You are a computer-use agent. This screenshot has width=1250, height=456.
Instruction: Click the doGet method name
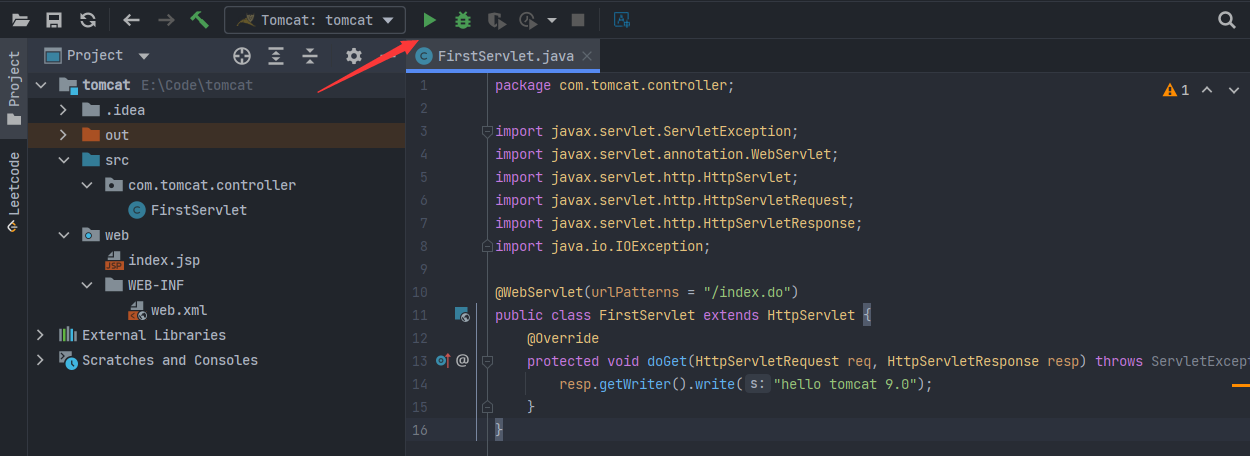[667, 361]
